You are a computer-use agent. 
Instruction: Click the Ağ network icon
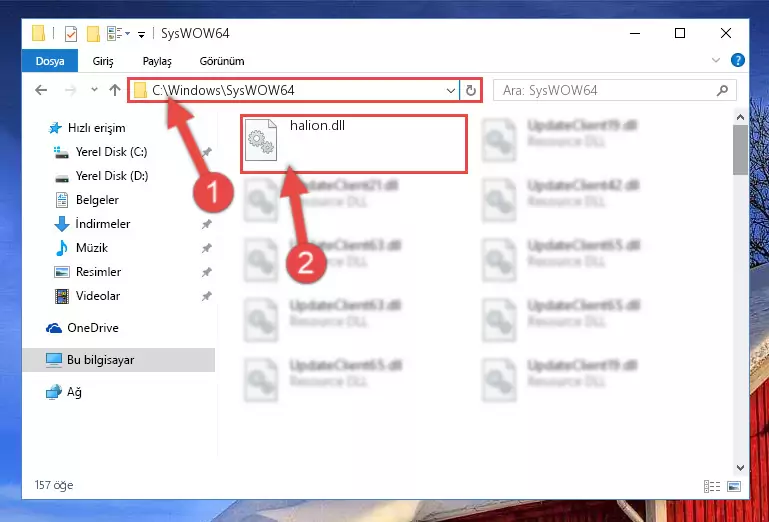(x=53, y=392)
